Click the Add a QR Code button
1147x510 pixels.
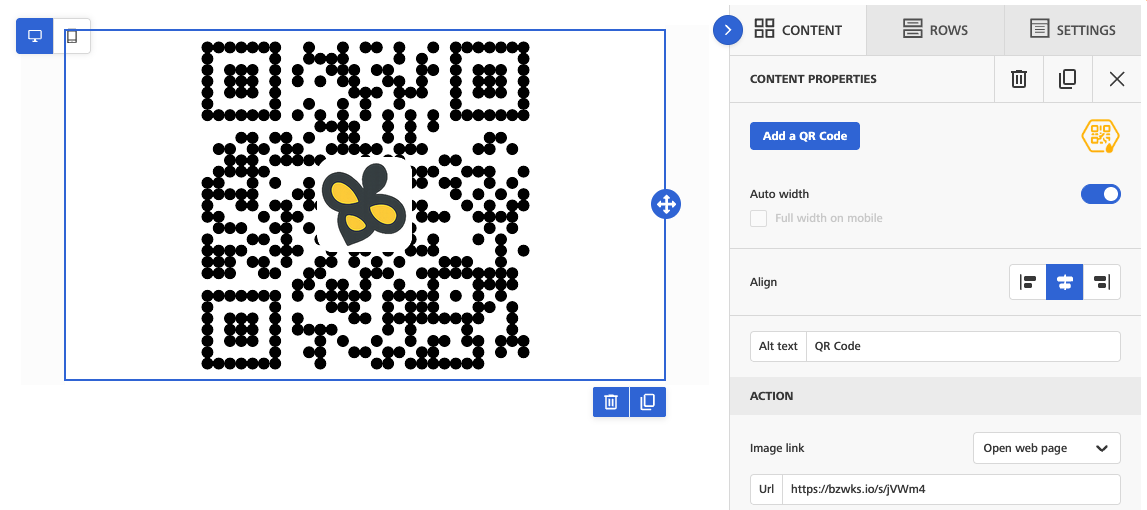804,136
